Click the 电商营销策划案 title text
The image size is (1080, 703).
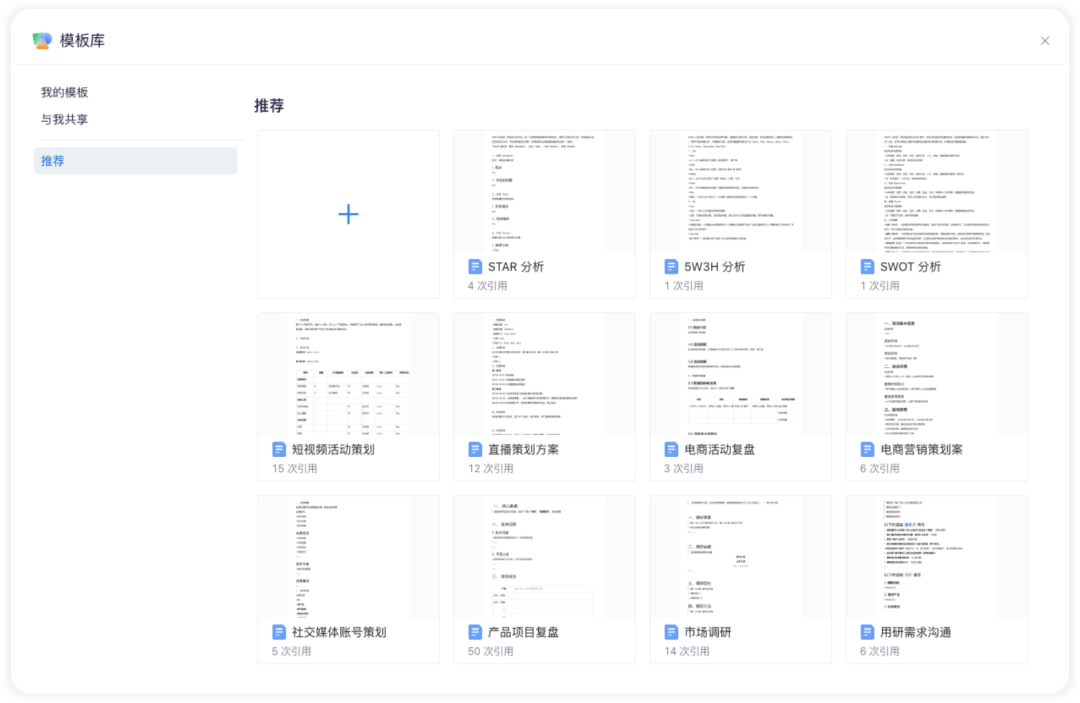coord(921,449)
